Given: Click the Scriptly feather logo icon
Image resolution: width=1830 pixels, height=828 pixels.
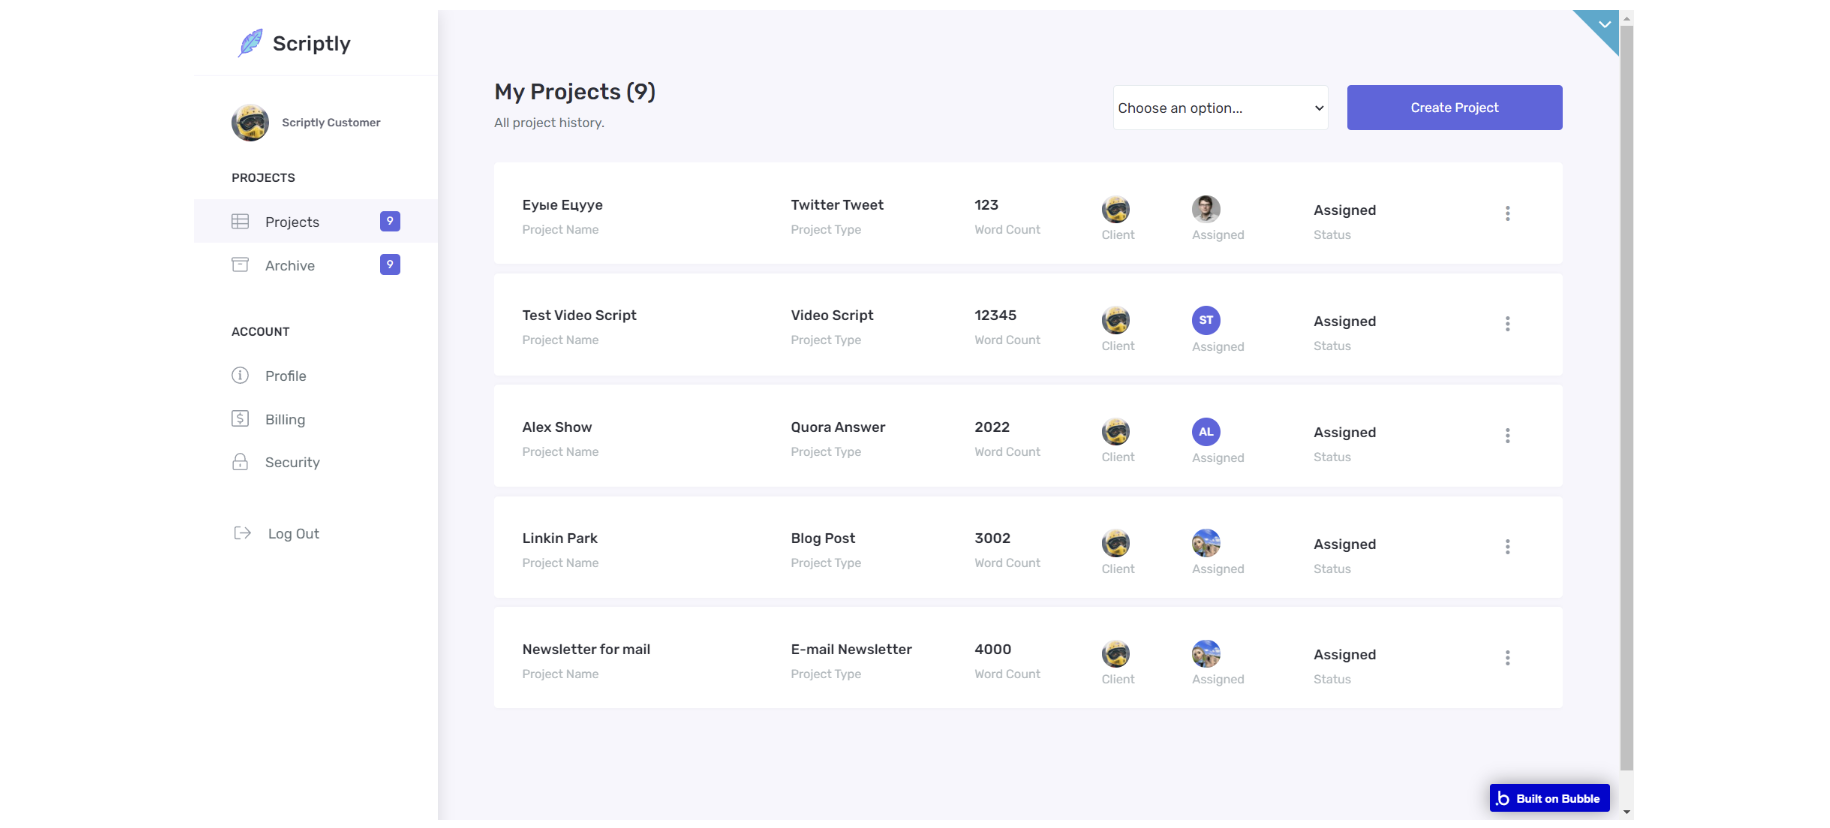Looking at the screenshot, I should pos(250,43).
